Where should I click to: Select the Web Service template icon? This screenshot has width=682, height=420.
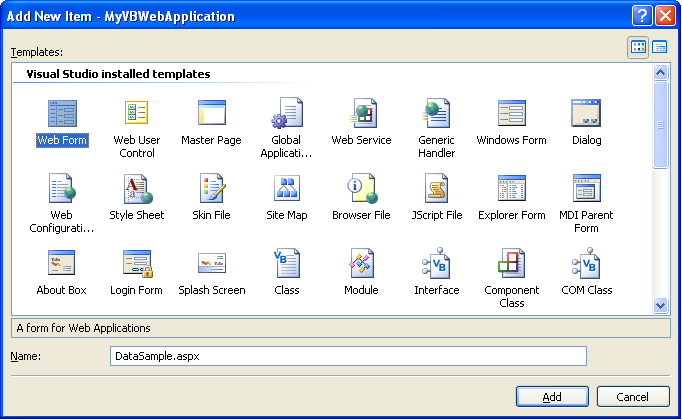coord(361,114)
